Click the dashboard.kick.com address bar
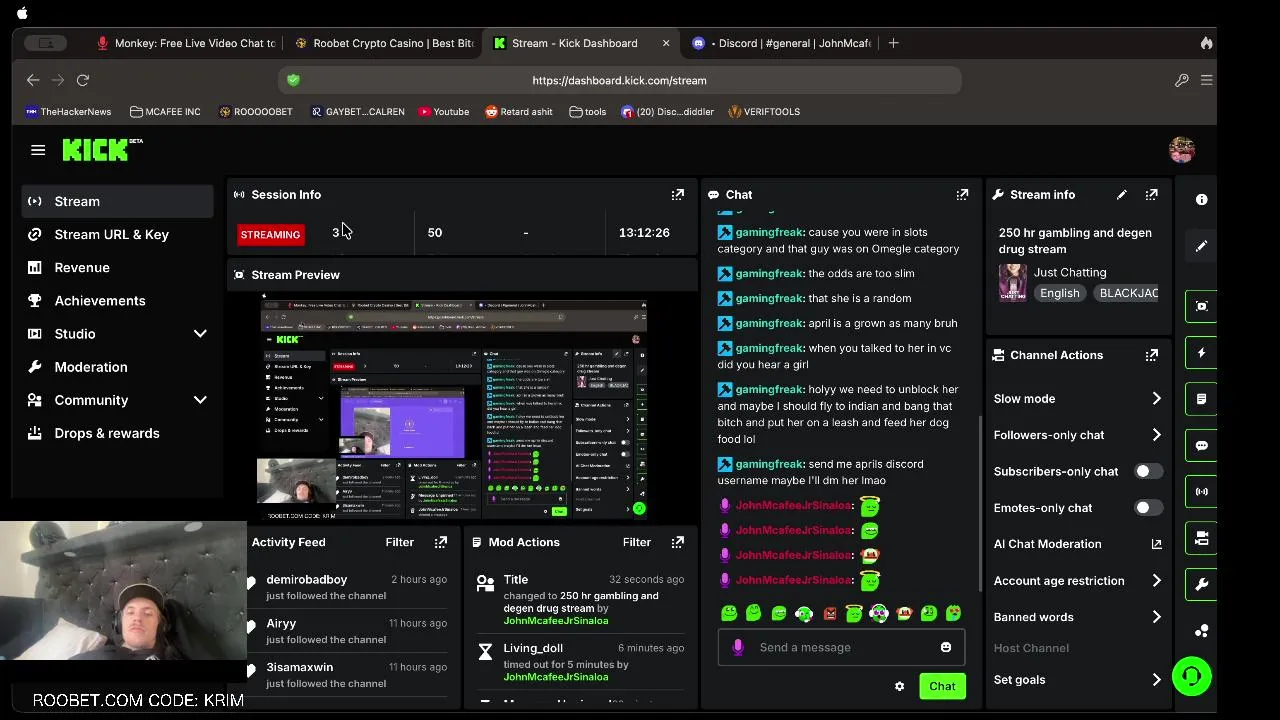Image resolution: width=1280 pixels, height=720 pixels. pyautogui.click(x=619, y=80)
